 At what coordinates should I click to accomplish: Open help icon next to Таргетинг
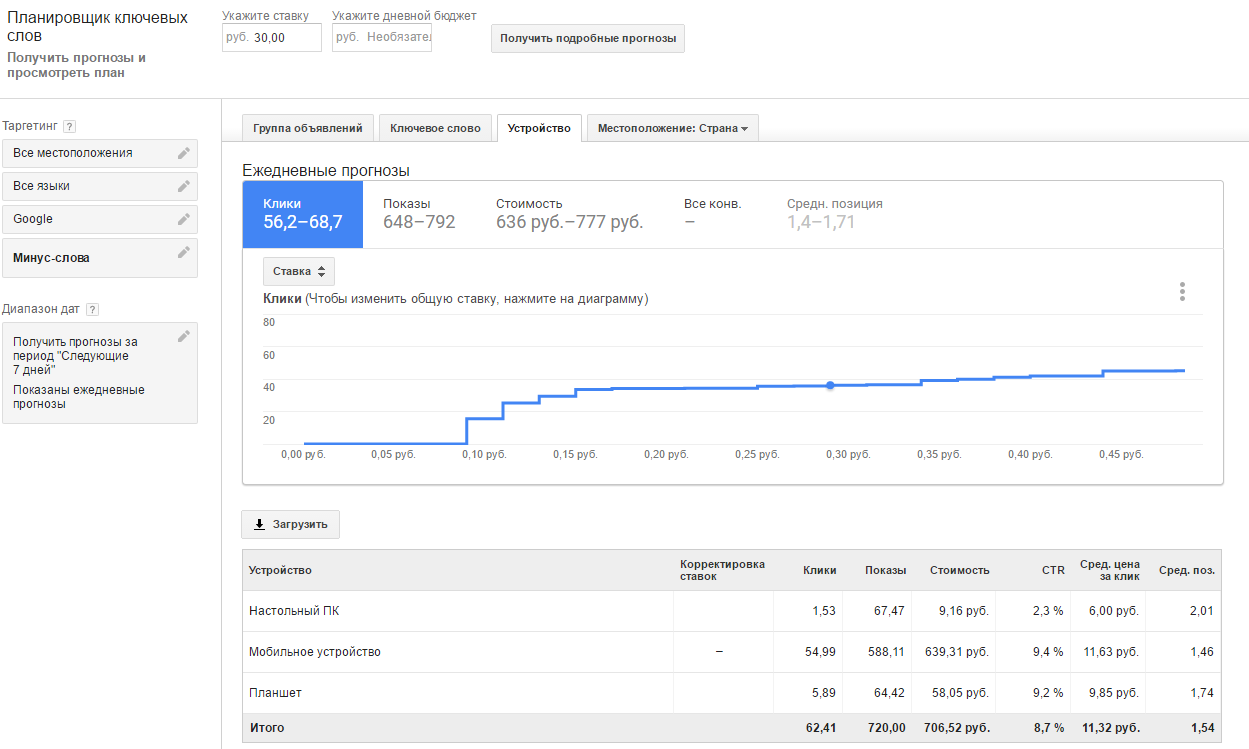pyautogui.click(x=69, y=127)
